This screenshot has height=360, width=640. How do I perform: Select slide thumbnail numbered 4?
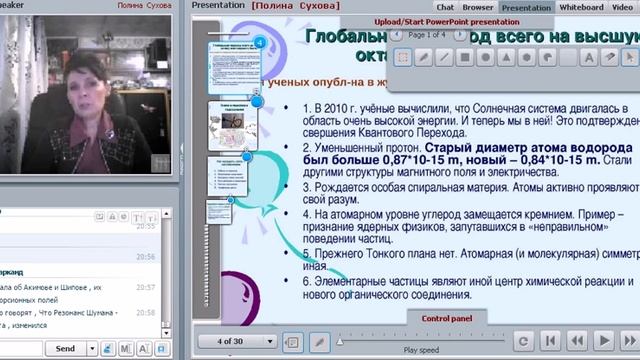click(x=234, y=67)
